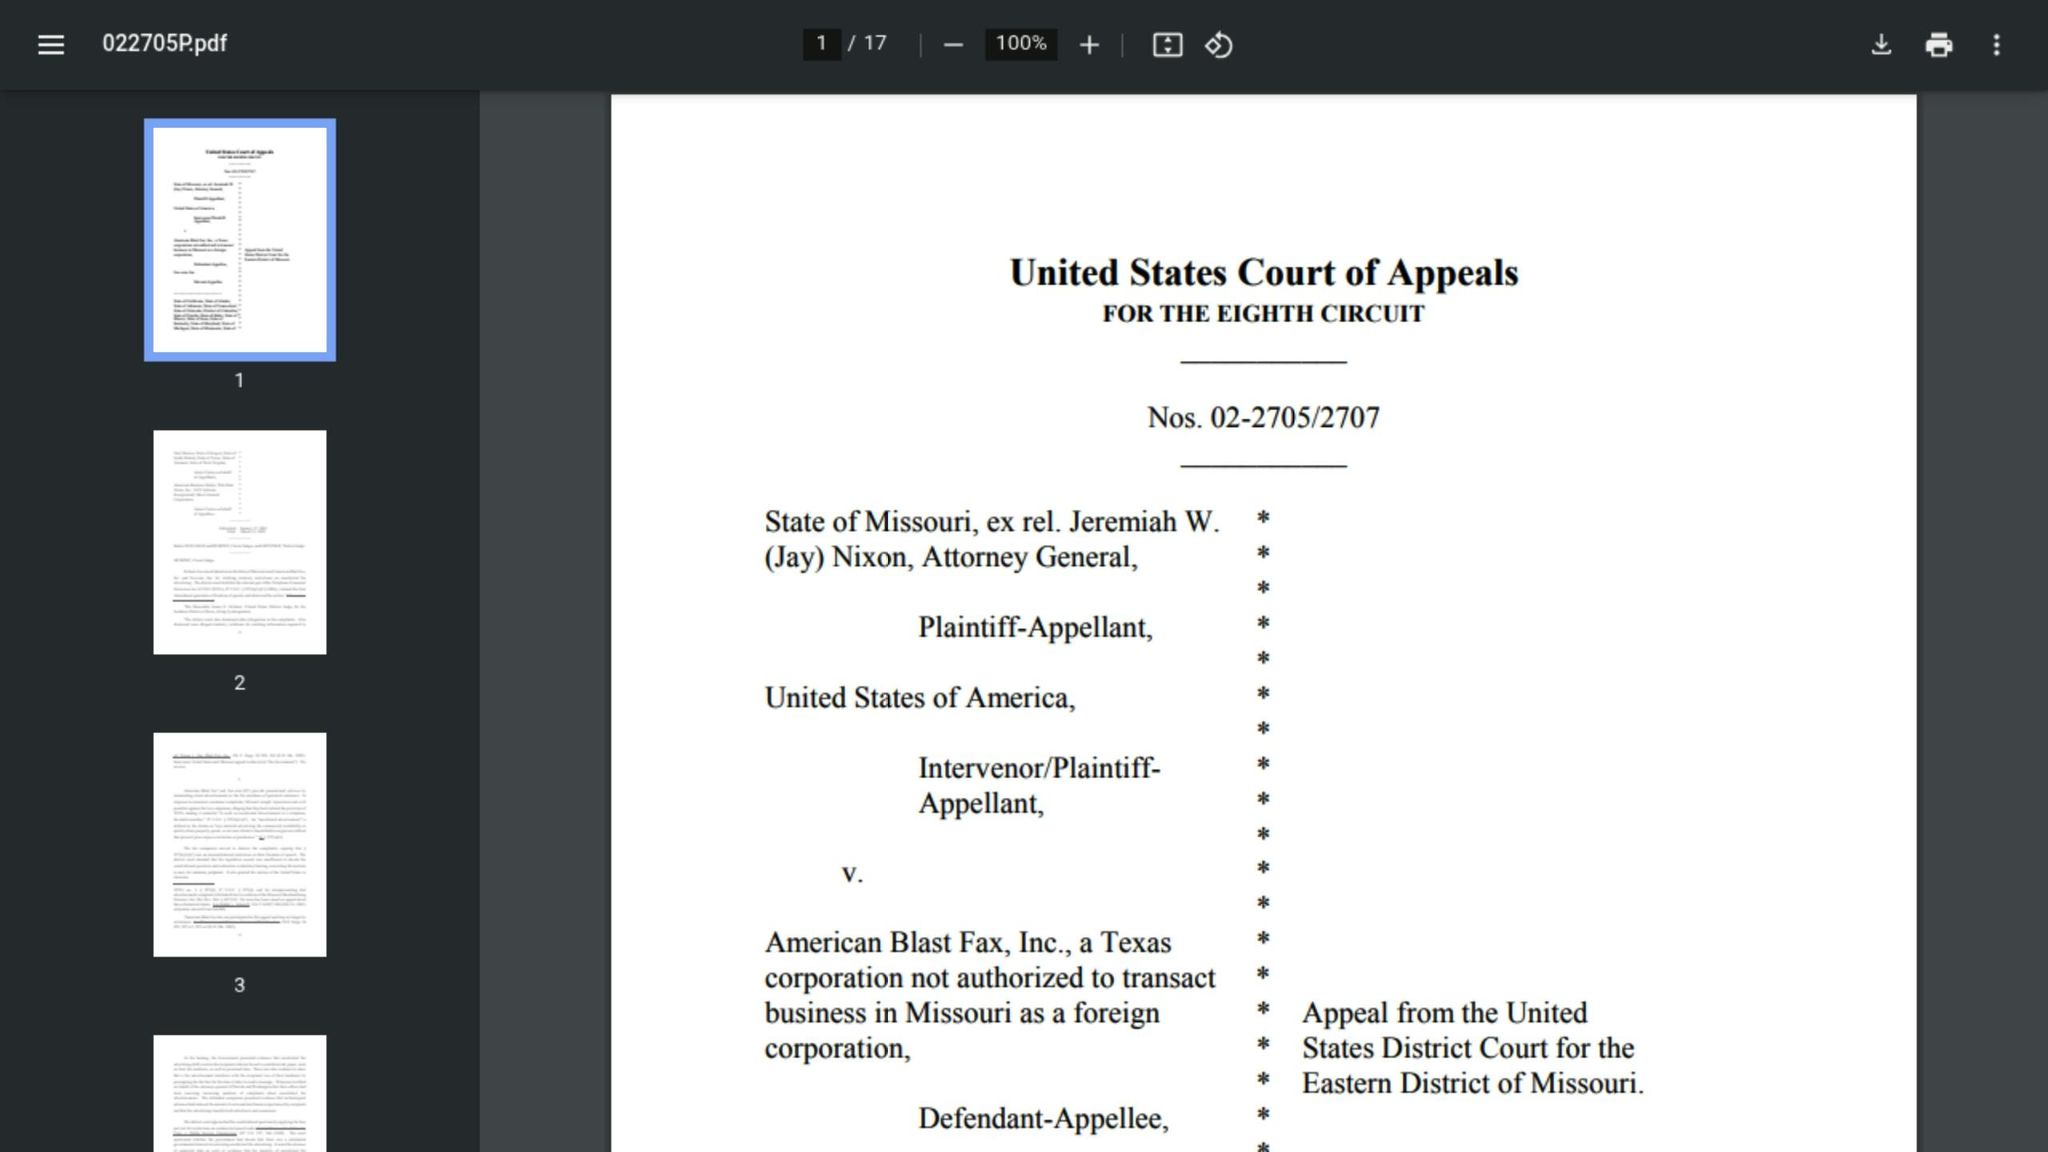Click the text FOR THE EIGHTH CIRCUIT
The image size is (2048, 1152).
[1264, 314]
